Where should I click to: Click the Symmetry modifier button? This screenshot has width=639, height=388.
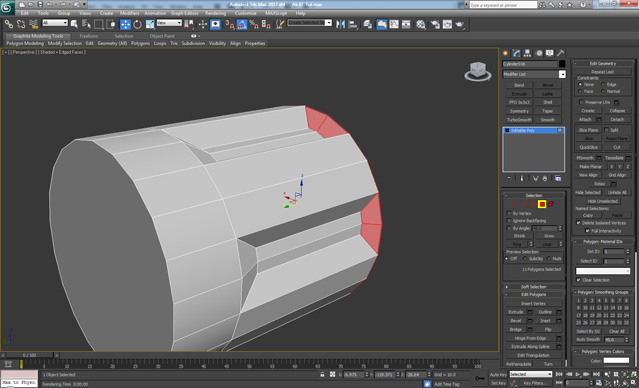click(x=519, y=111)
